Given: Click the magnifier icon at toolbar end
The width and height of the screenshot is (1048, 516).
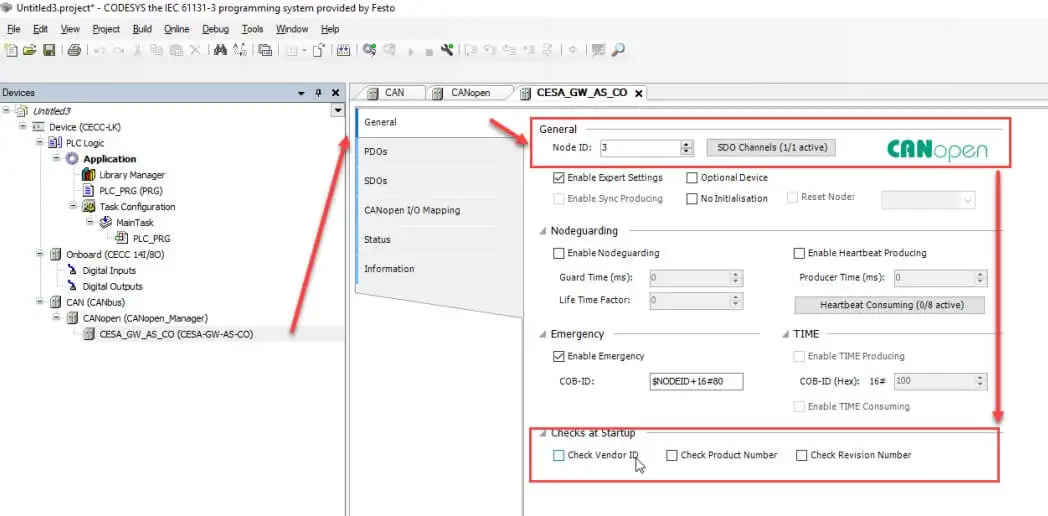Looking at the screenshot, I should click(618, 50).
